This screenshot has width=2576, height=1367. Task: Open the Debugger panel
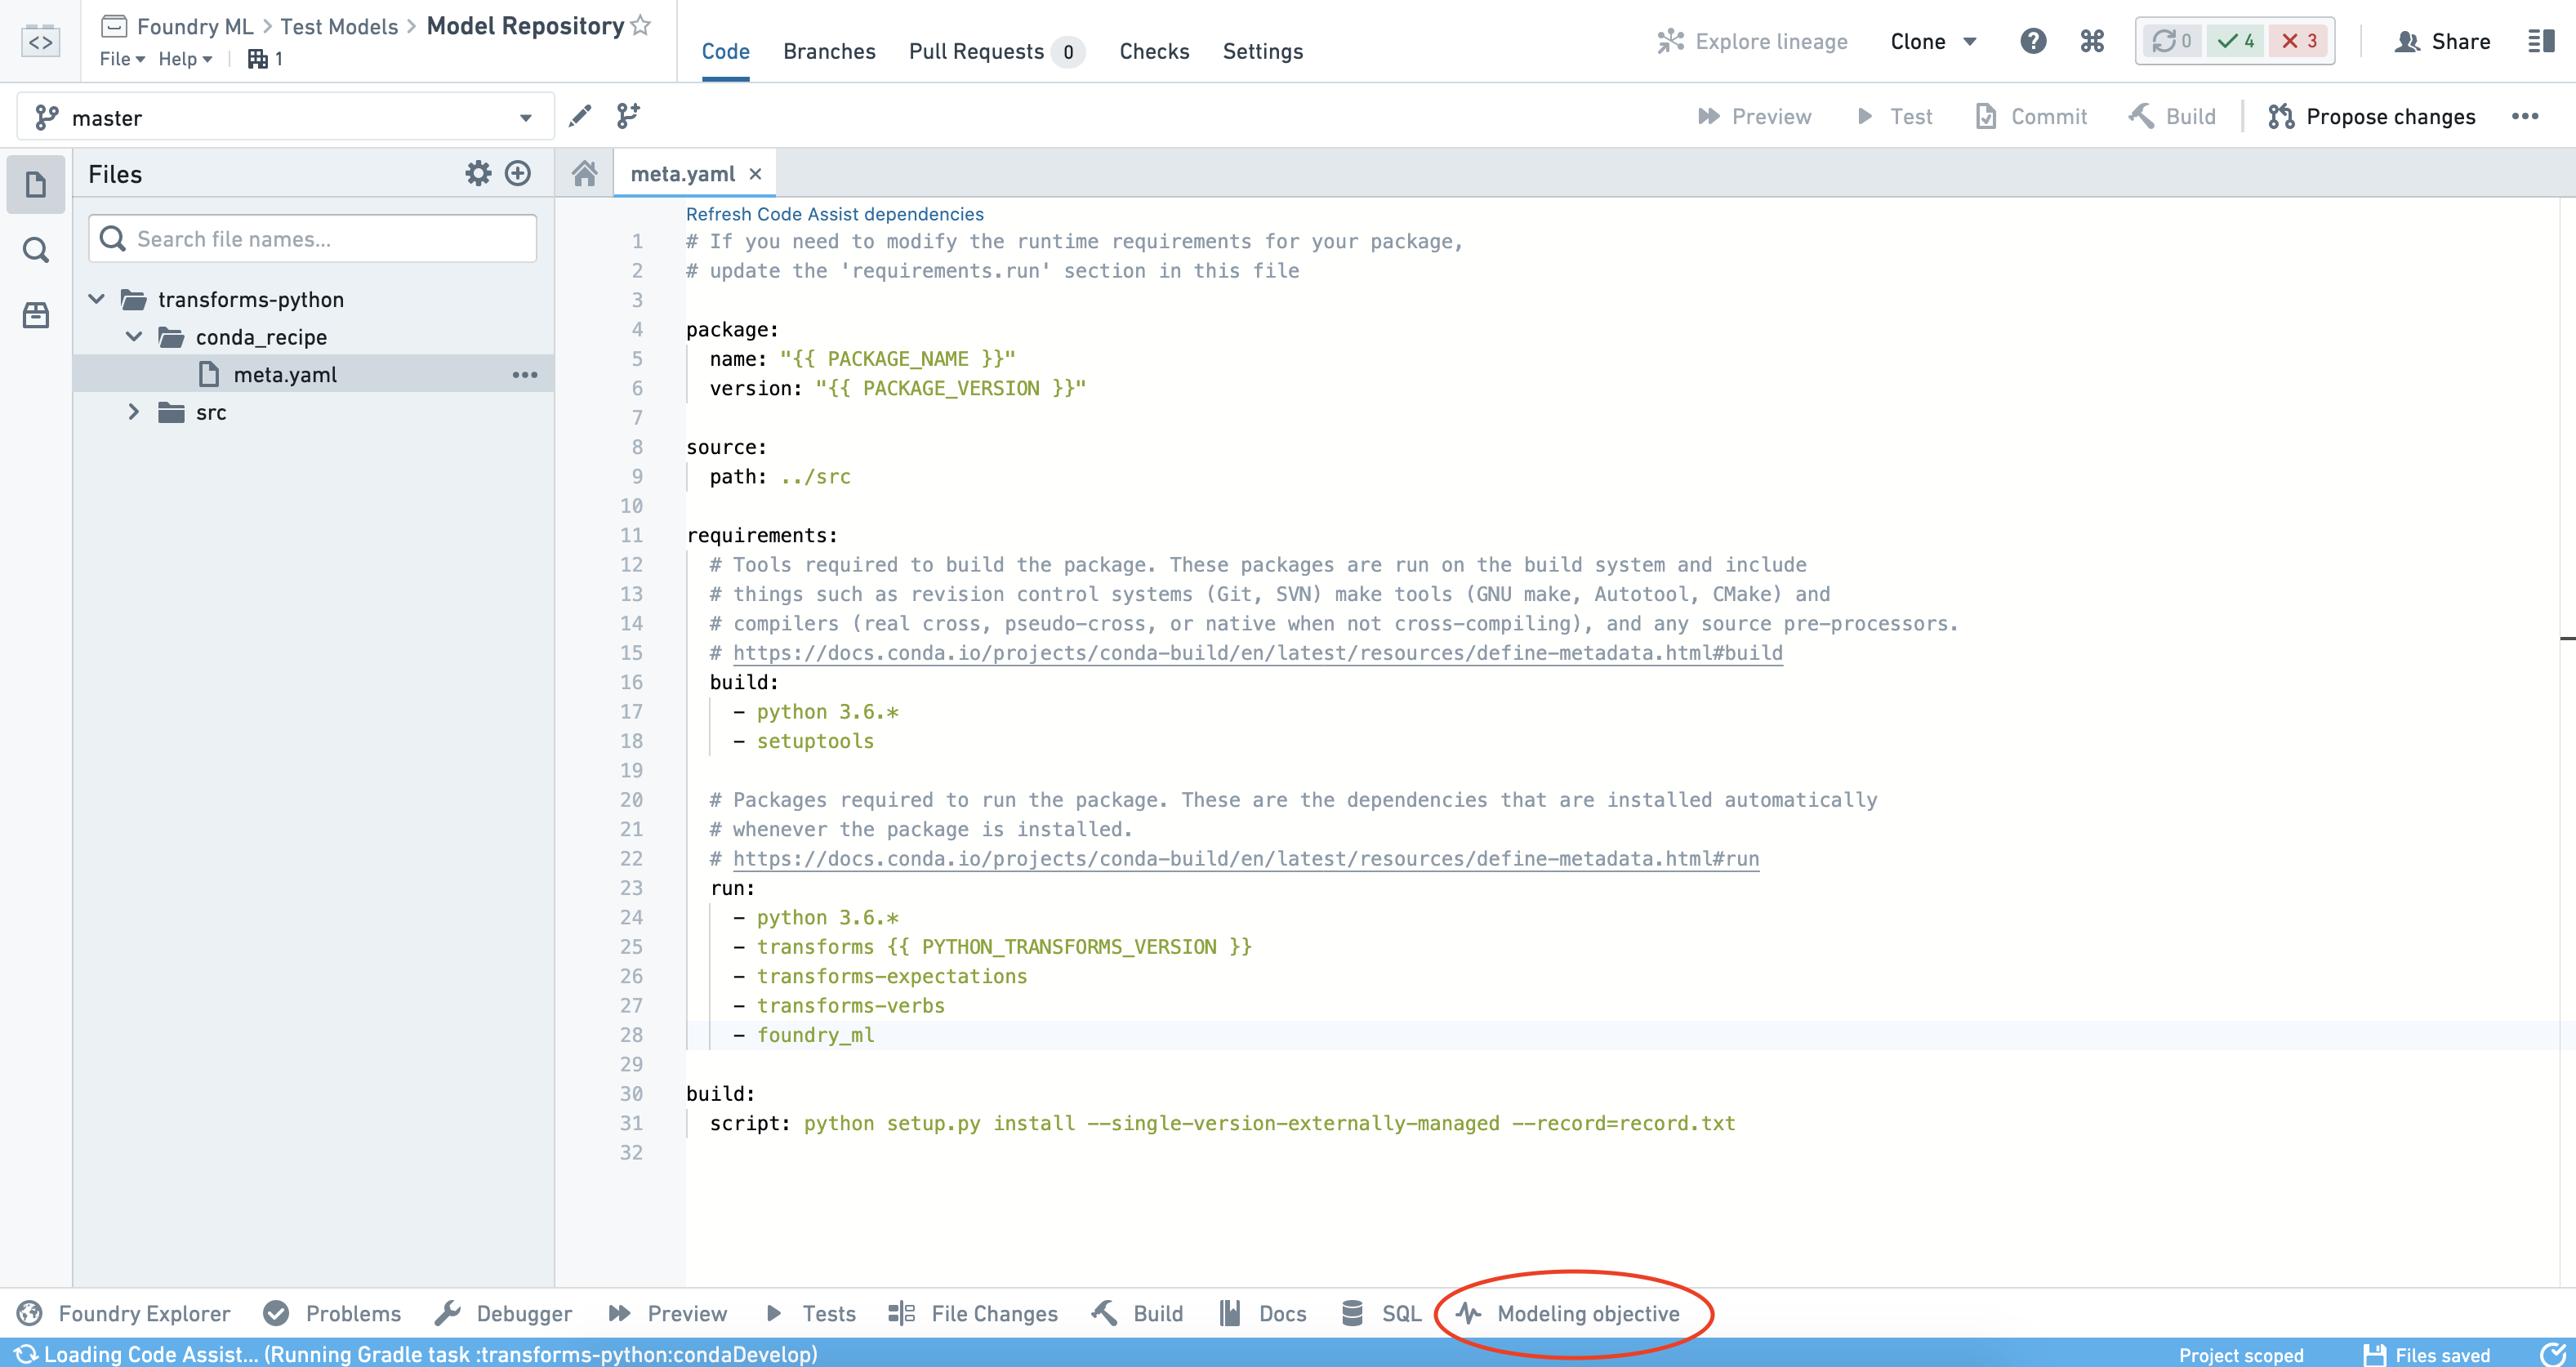(504, 1313)
